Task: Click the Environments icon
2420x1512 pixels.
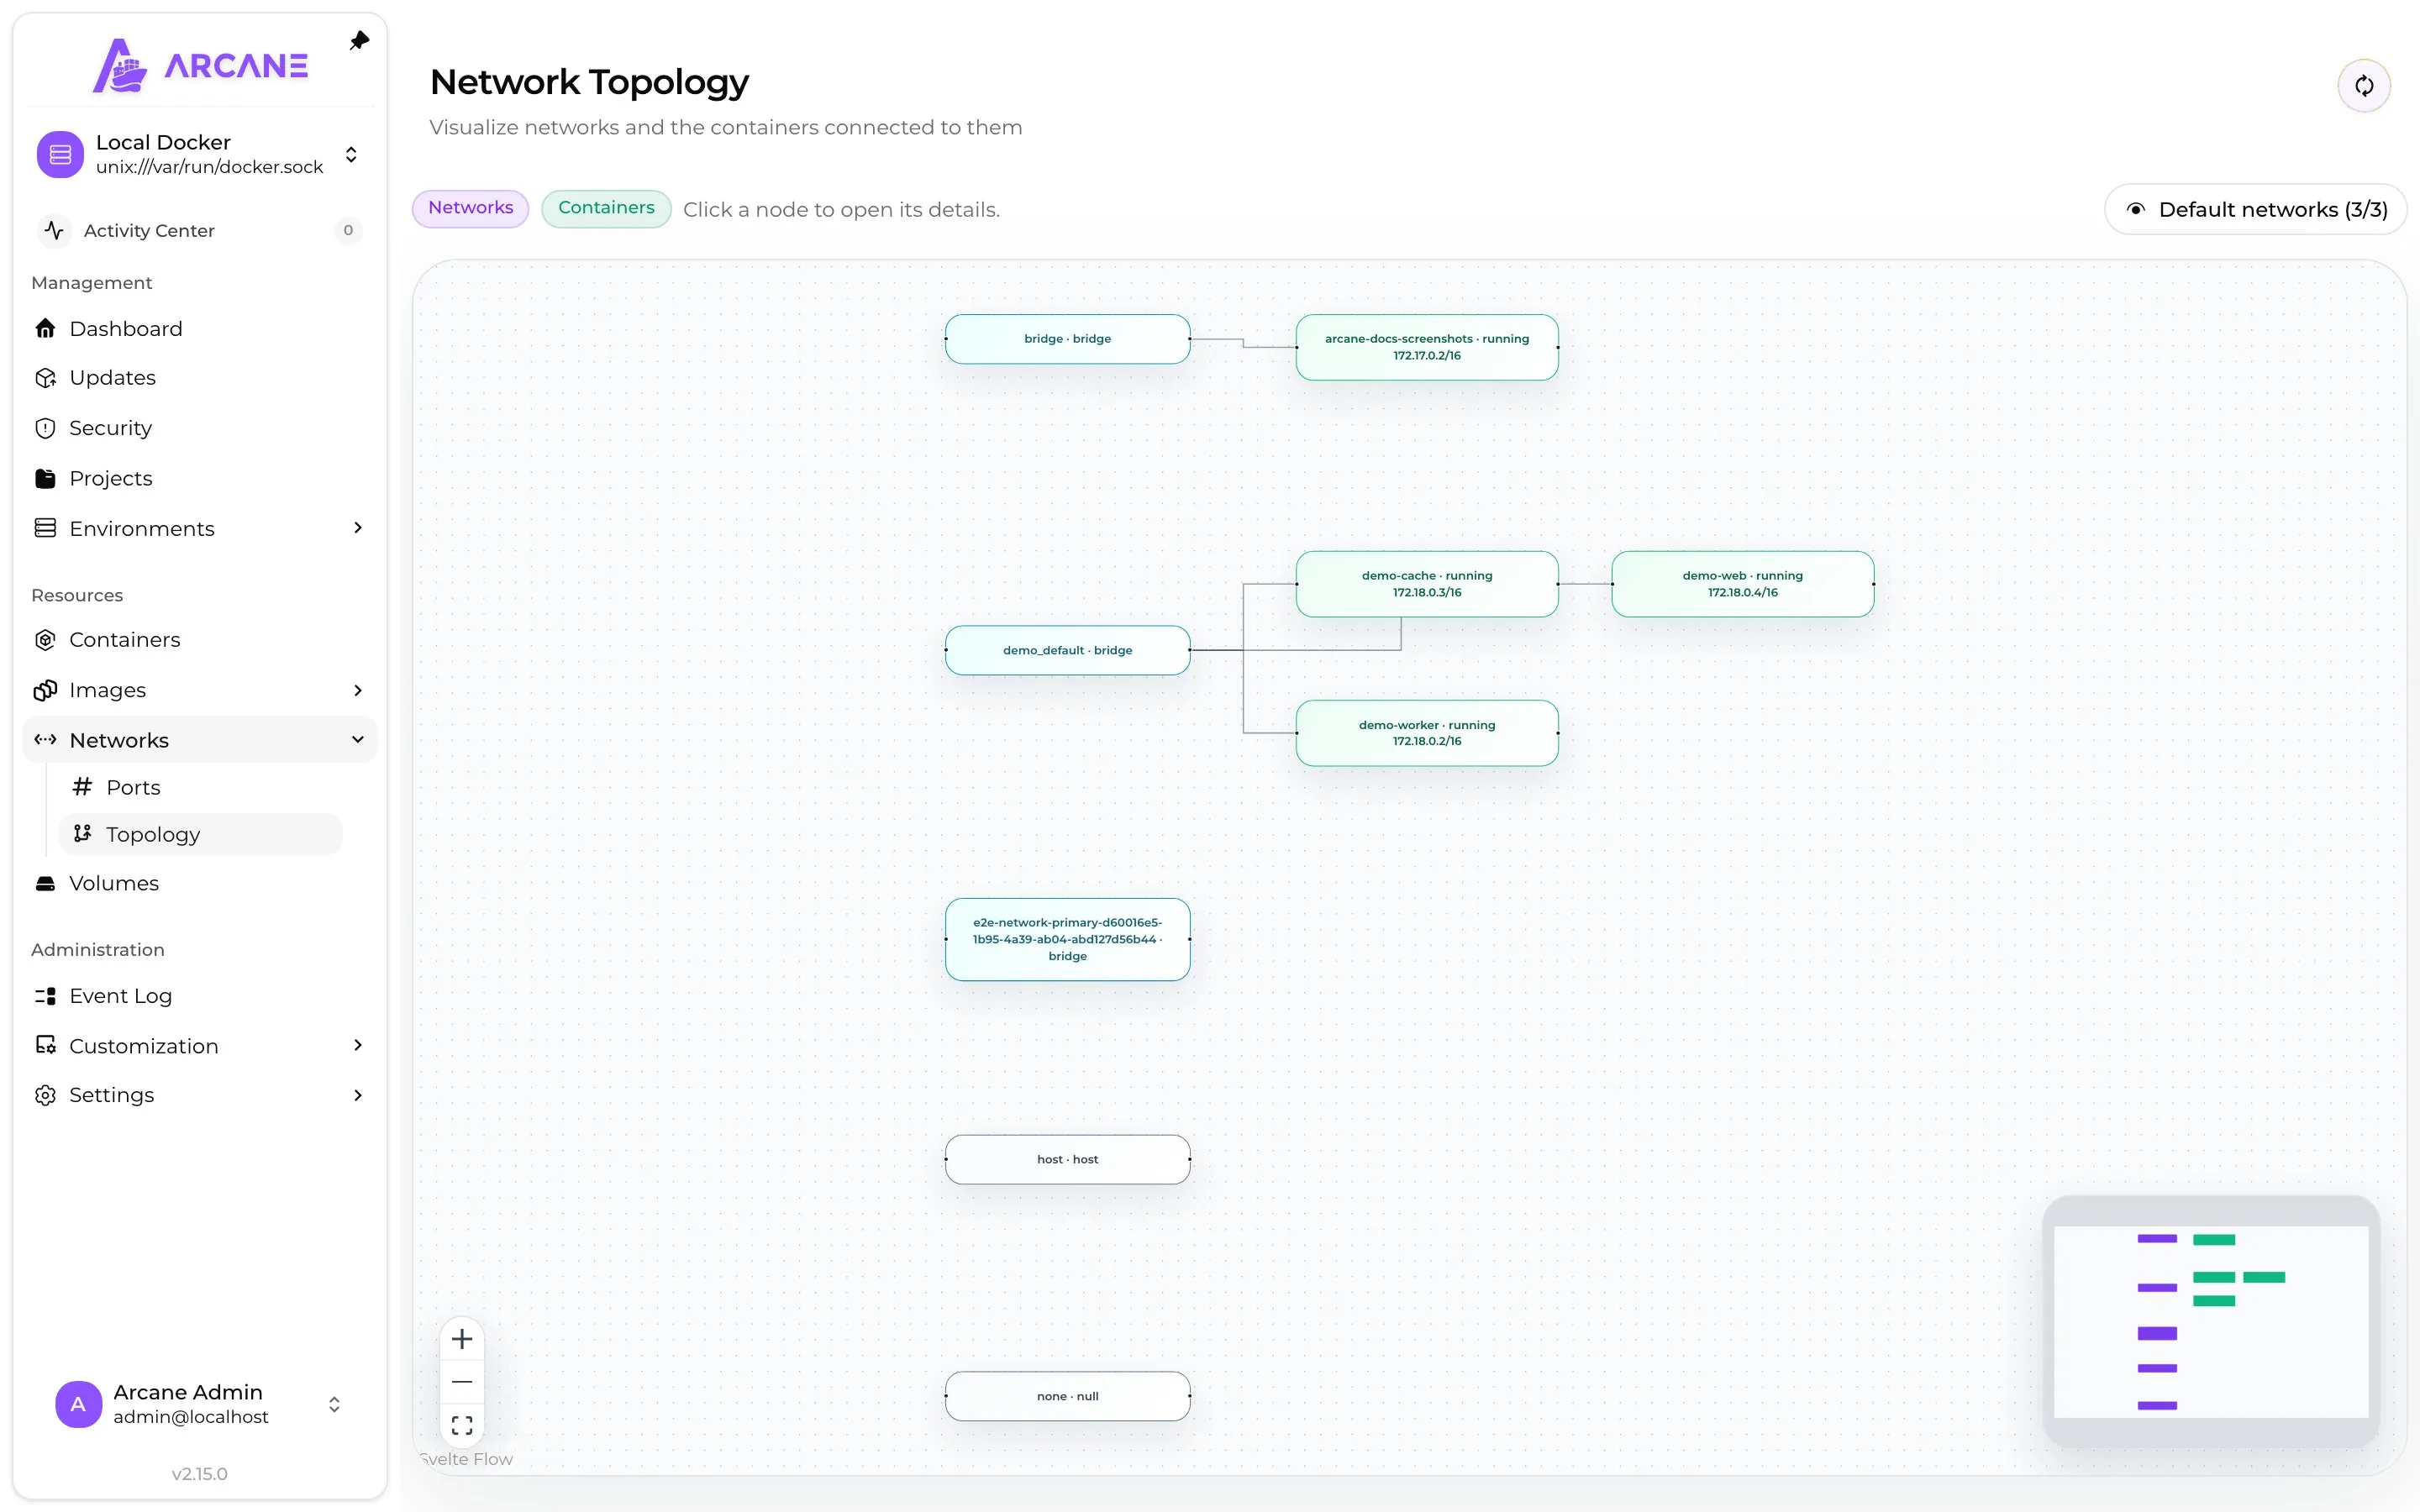Action: coord(45,528)
